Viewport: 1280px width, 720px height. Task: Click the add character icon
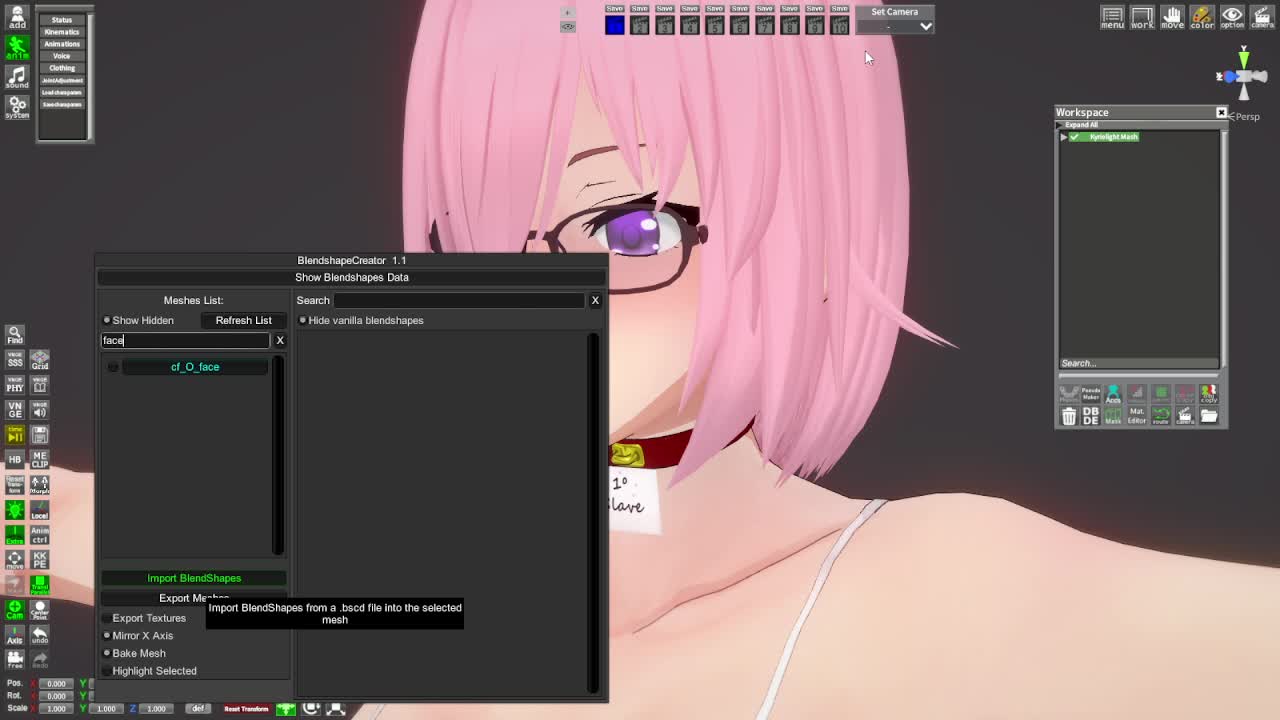point(17,17)
